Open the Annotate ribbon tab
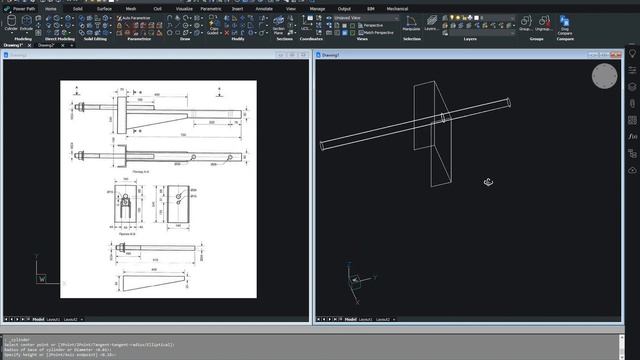Screen dimensions: 640x360 264,9
